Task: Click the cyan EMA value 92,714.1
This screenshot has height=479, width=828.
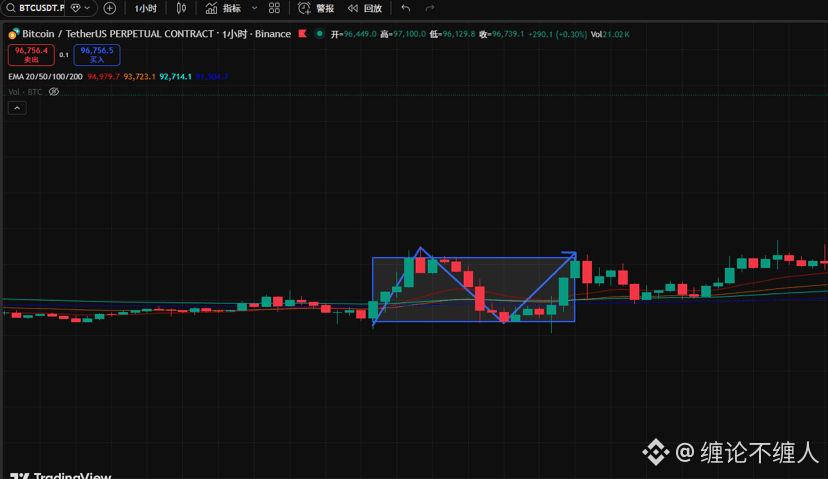Action: pyautogui.click(x=175, y=77)
